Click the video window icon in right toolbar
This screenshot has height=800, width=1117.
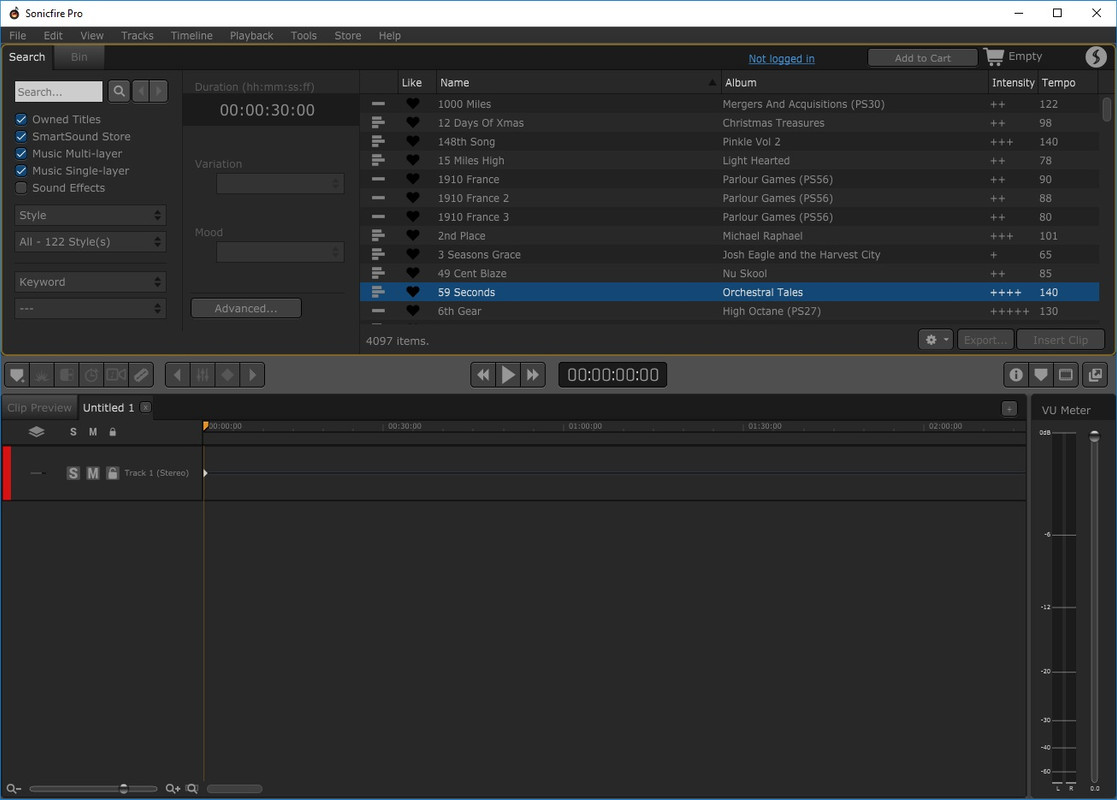(x=1066, y=375)
